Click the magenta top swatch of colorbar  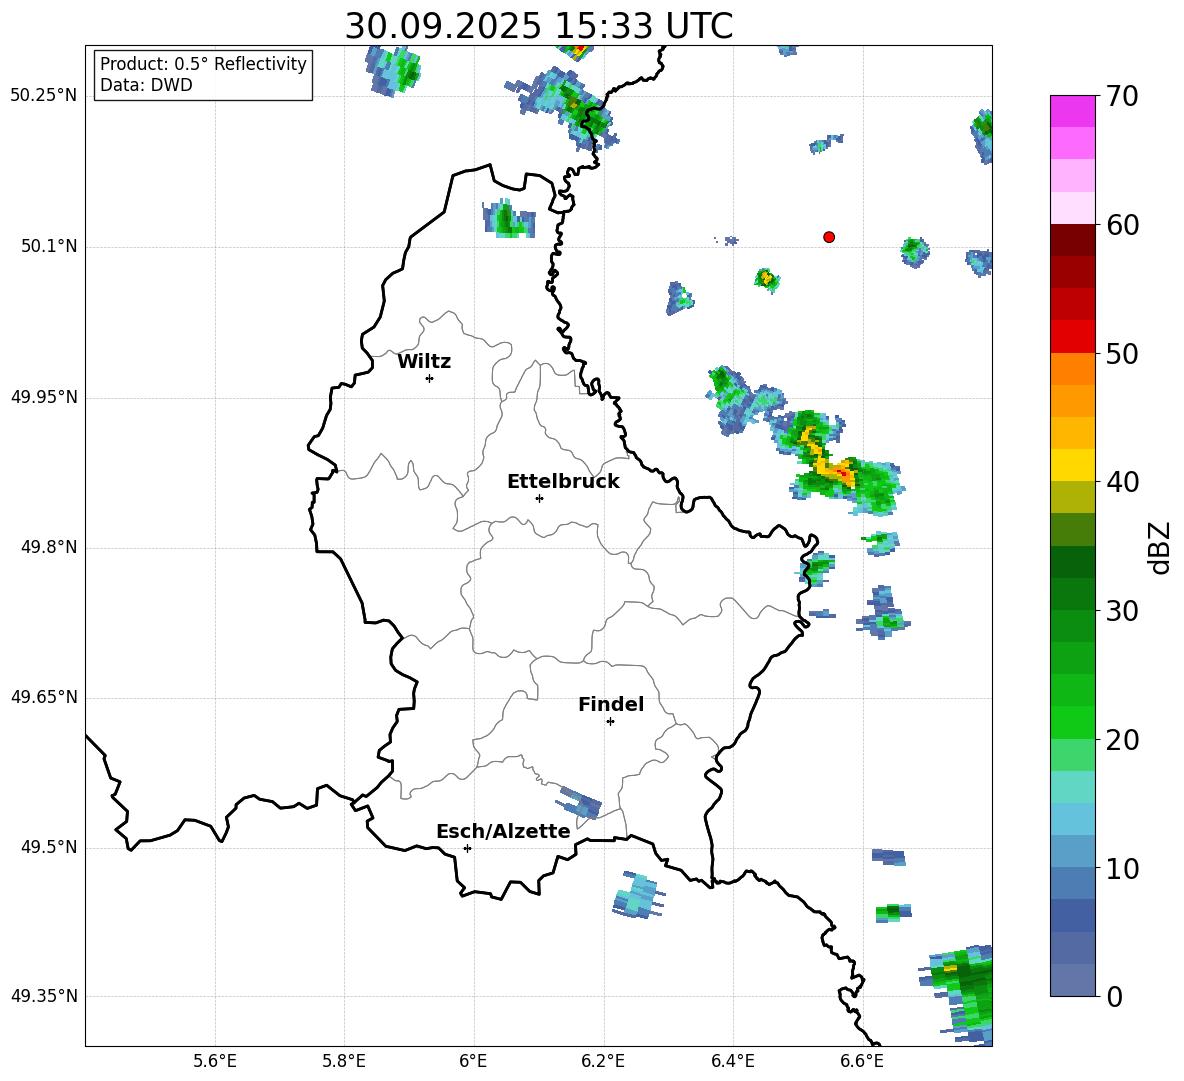1072,111
